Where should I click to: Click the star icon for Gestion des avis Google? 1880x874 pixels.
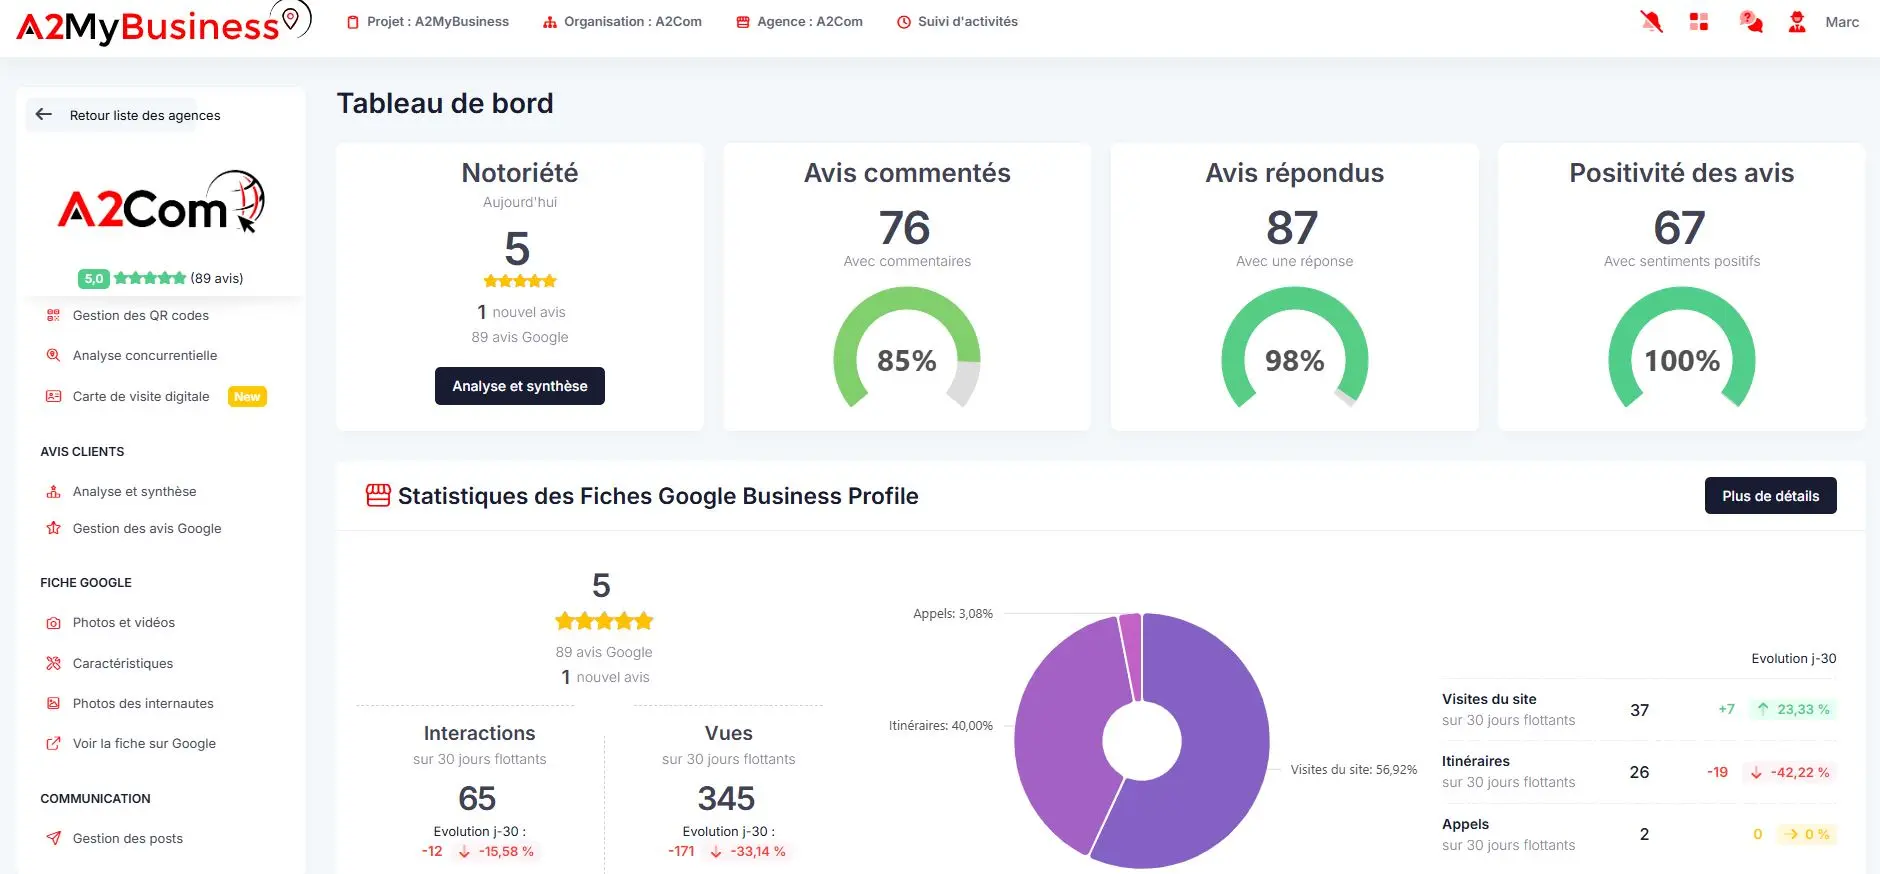coord(54,528)
